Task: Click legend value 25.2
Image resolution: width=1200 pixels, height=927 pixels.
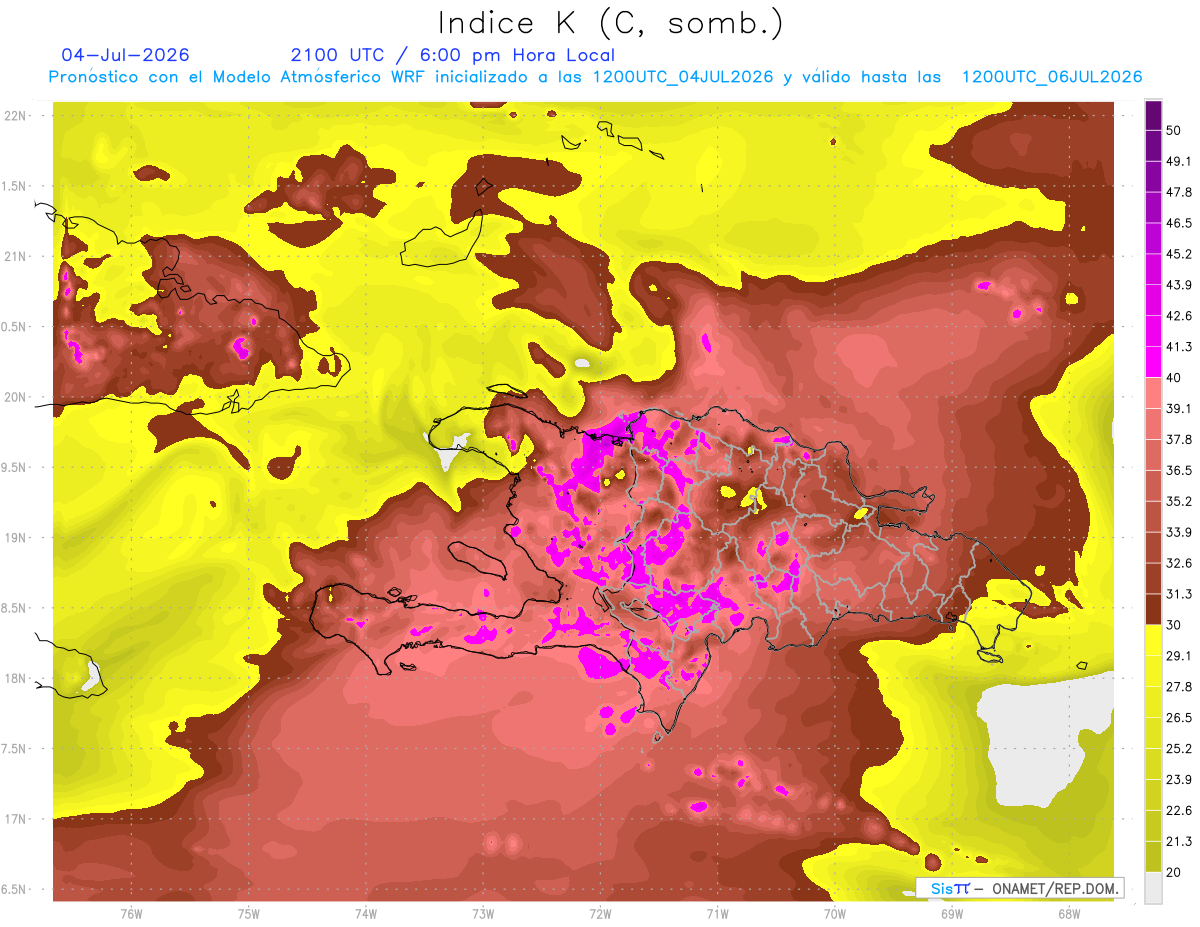Action: 1179,748
